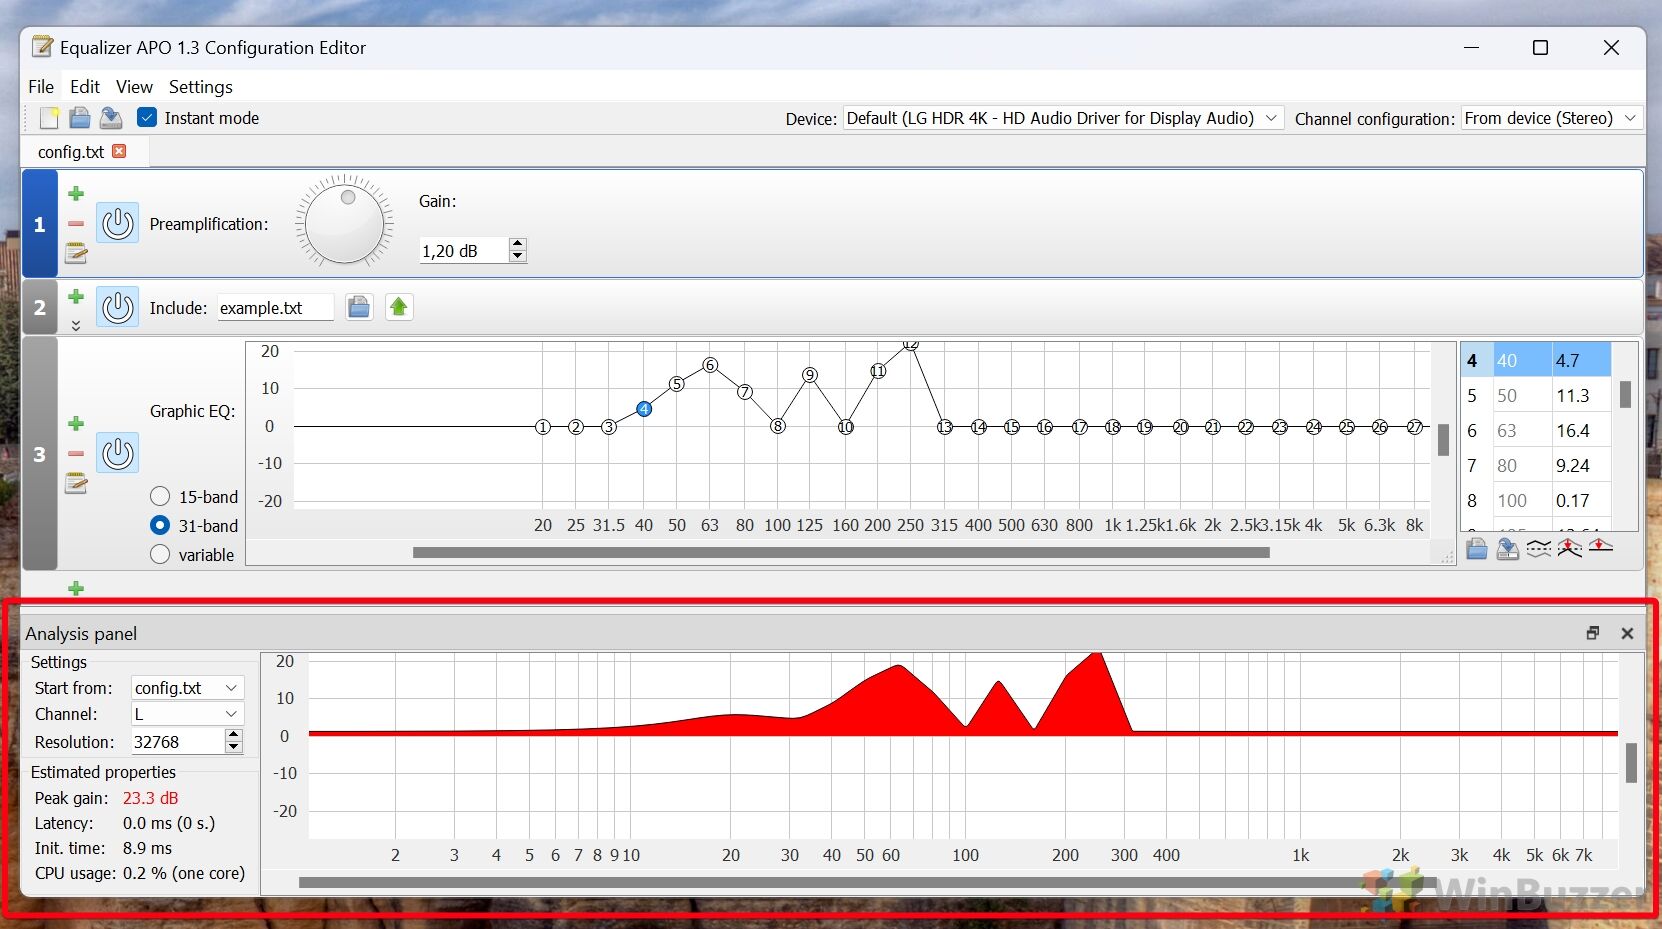This screenshot has height=929, width=1662.
Task: Uncheck the Instant mode checkbox
Action: [147, 118]
